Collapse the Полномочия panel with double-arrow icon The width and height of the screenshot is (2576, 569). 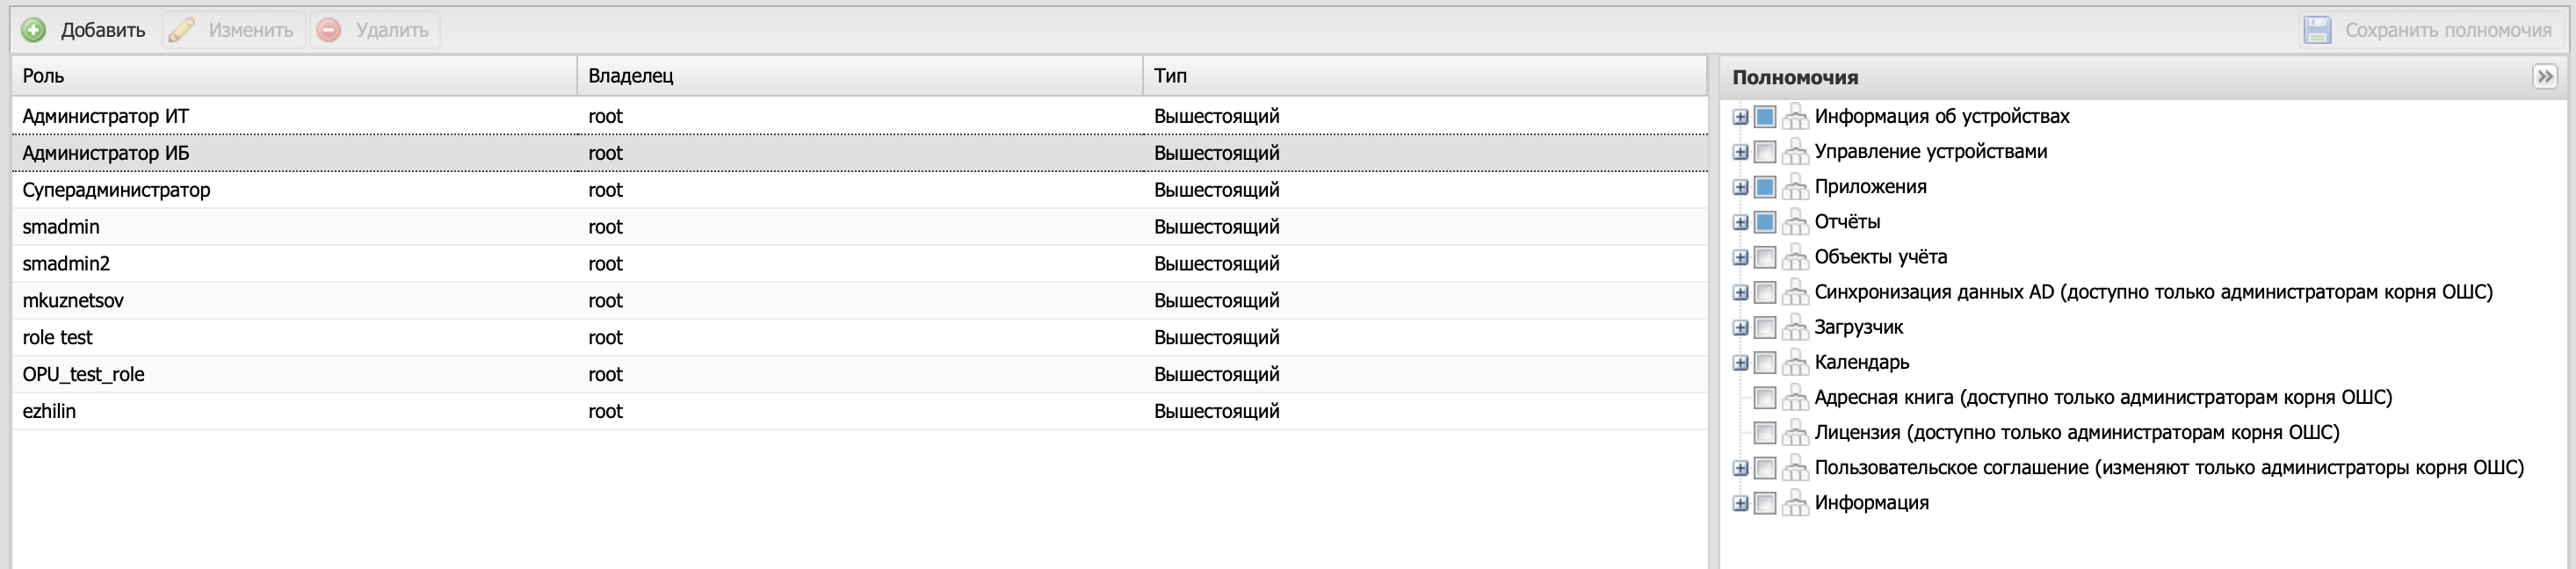coord(2545,76)
